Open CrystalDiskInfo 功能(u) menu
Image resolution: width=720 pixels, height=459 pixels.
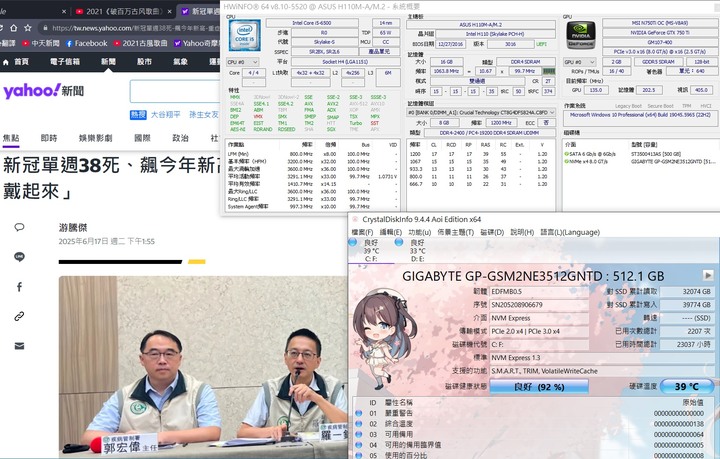(420, 232)
